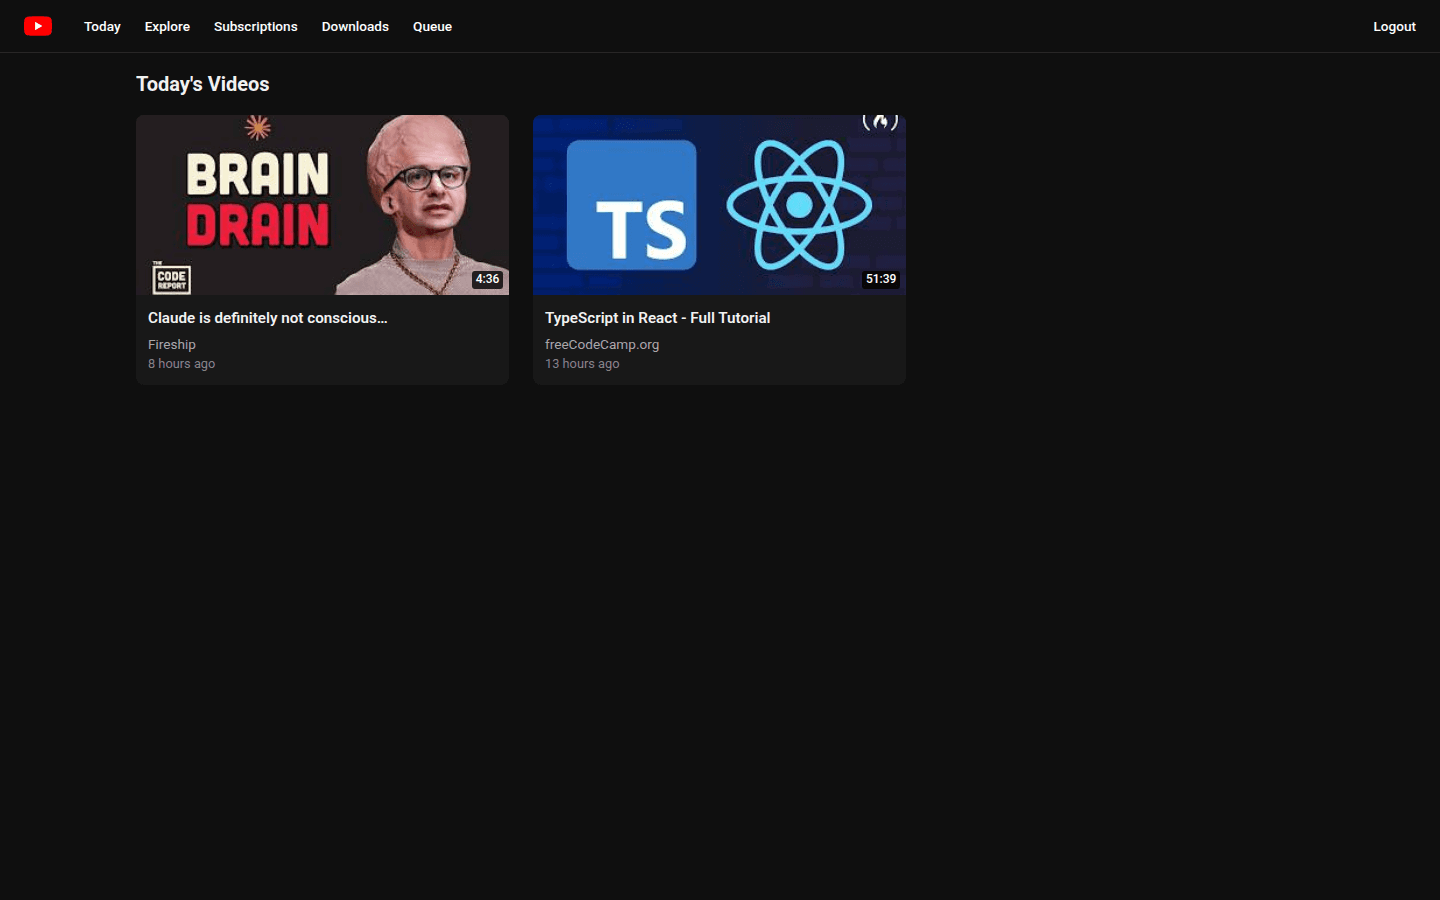This screenshot has width=1440, height=900.
Task: Click the 'Today's Videos' heading
Action: click(x=202, y=84)
